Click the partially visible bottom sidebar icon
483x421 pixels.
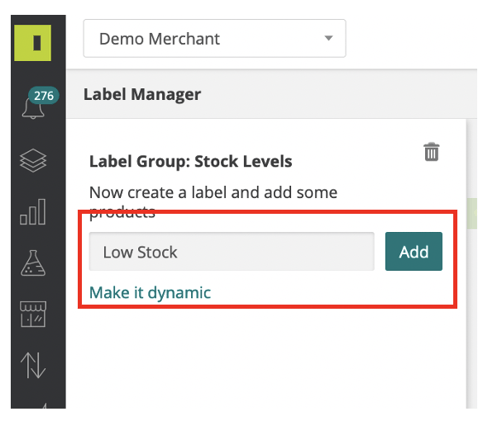pyautogui.click(x=43, y=406)
